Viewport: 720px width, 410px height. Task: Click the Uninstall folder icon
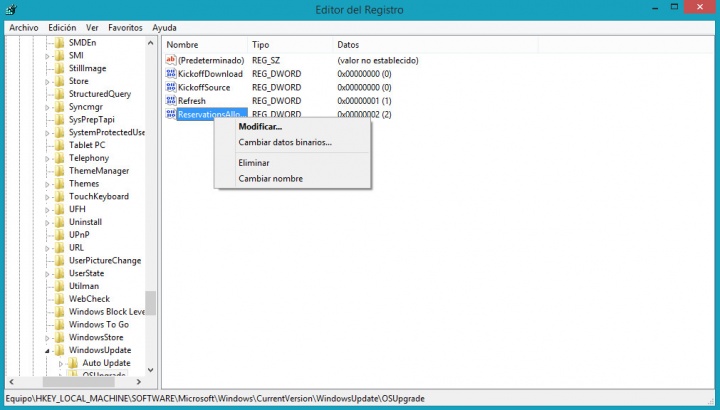point(60,222)
